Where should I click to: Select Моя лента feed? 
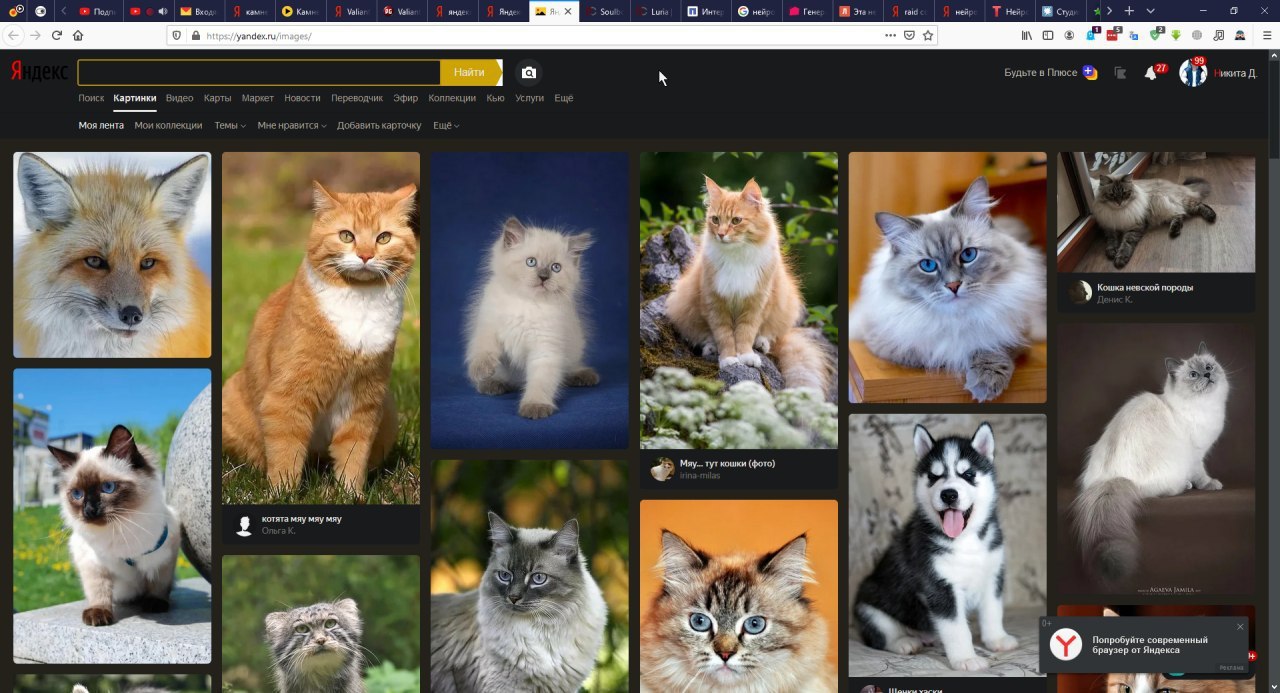point(101,126)
